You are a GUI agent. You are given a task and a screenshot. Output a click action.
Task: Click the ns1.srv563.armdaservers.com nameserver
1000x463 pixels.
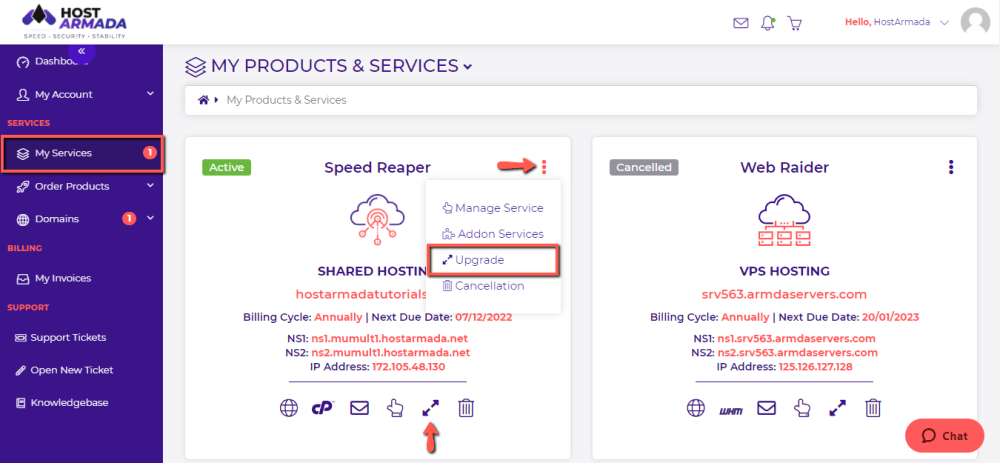click(x=797, y=338)
